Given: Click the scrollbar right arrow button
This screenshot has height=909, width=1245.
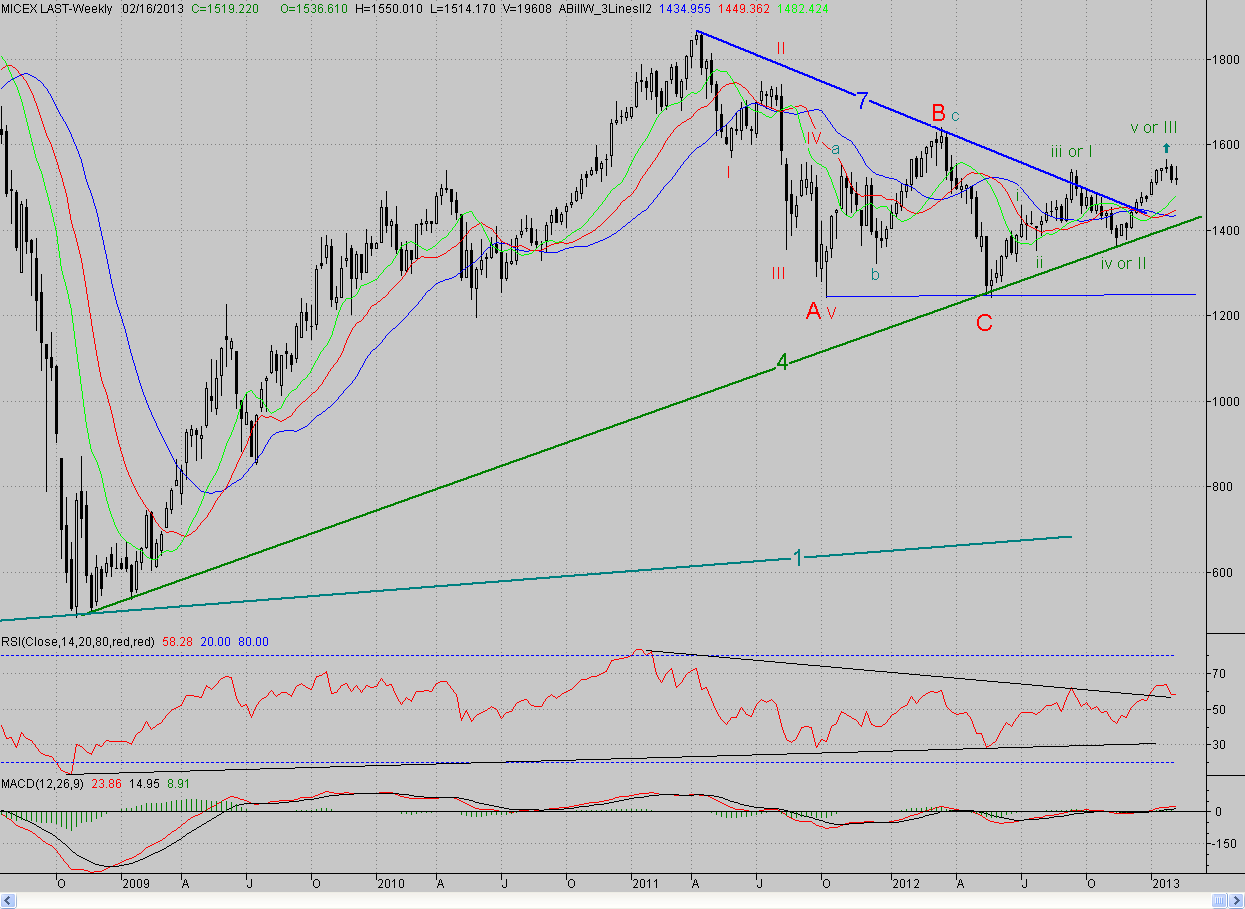Looking at the screenshot, I should [x=1236, y=900].
